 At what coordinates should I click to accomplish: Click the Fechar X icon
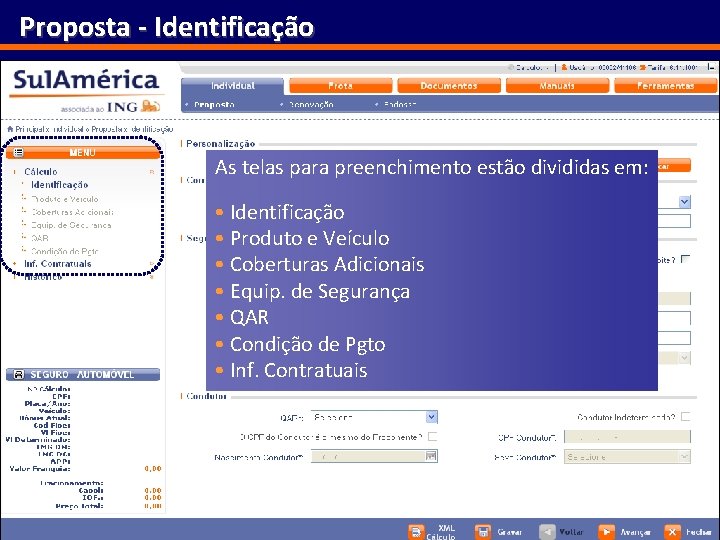673,532
